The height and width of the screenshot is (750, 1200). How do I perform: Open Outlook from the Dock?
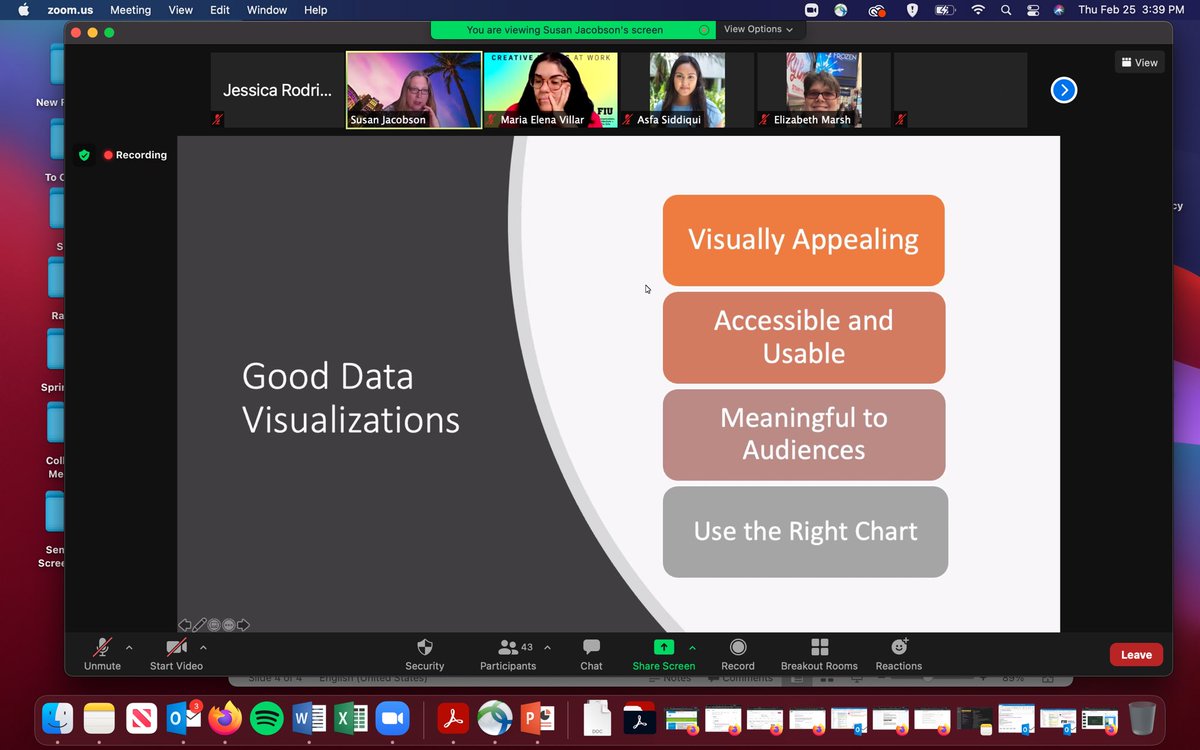(184, 718)
